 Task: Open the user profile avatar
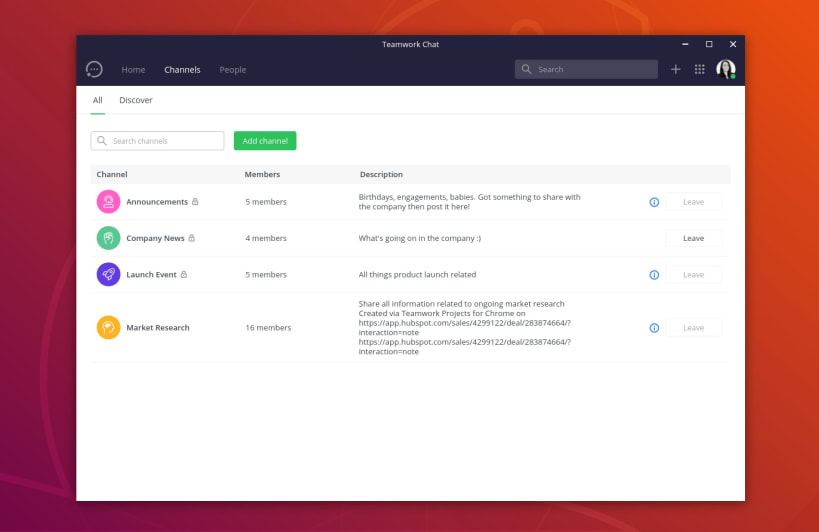tap(726, 69)
